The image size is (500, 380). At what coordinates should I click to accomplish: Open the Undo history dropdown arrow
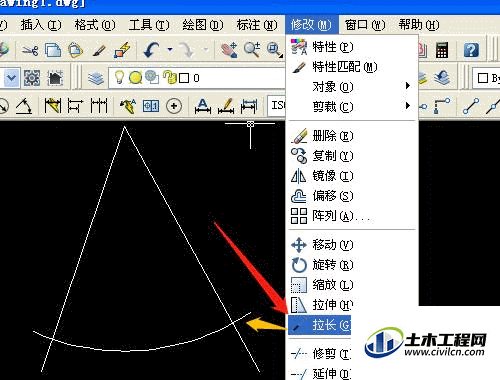point(170,50)
